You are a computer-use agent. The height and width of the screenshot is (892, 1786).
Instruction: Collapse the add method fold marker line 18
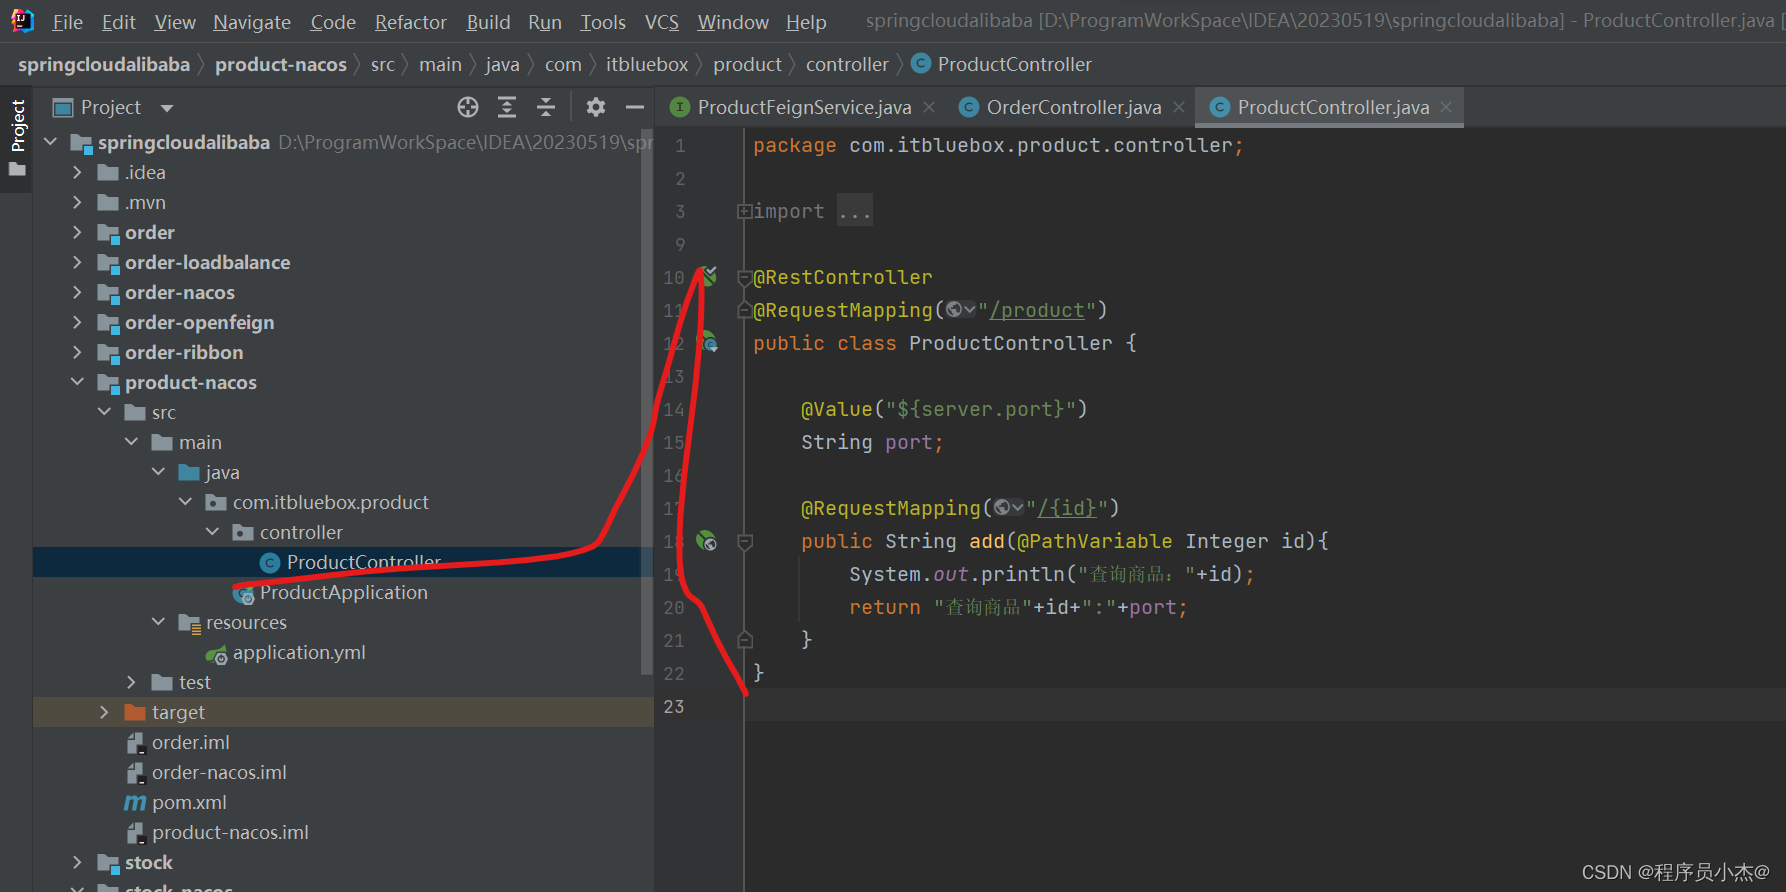tap(744, 541)
